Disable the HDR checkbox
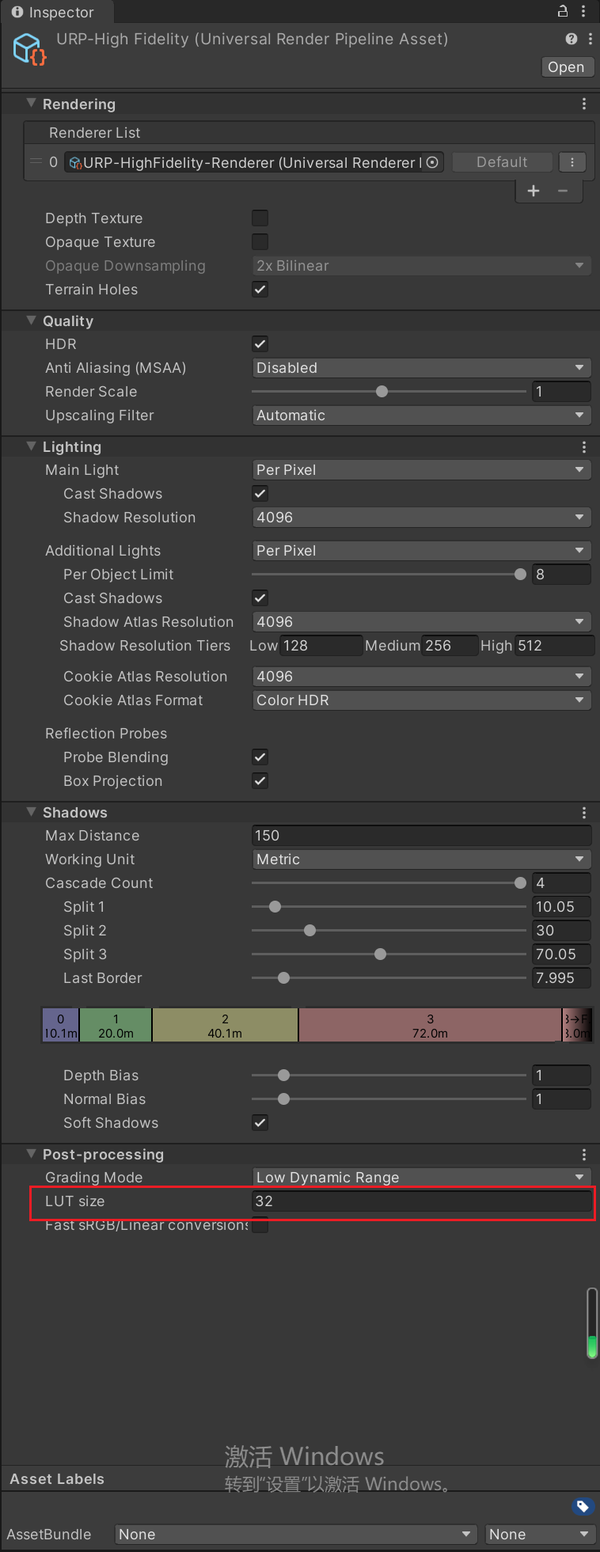Image resolution: width=600 pixels, height=1552 pixels. 260,344
